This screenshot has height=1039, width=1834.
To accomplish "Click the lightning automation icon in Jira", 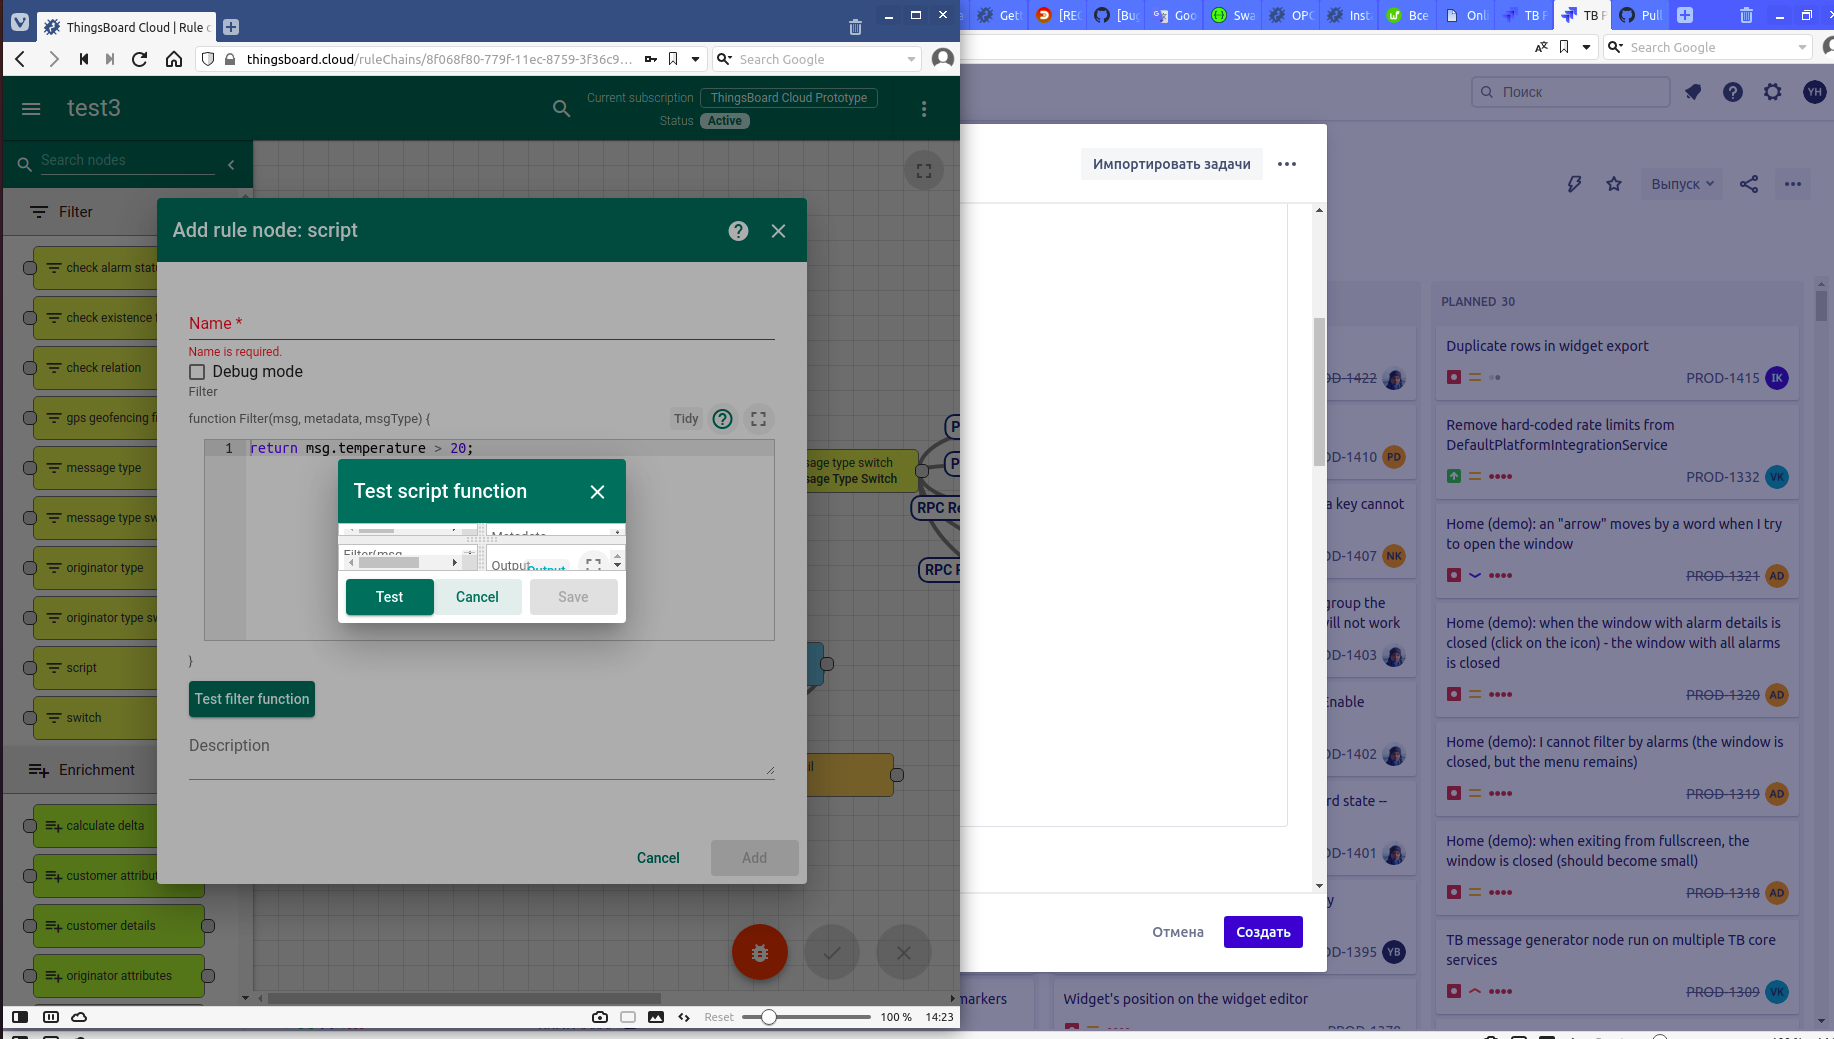I will 1574,184.
